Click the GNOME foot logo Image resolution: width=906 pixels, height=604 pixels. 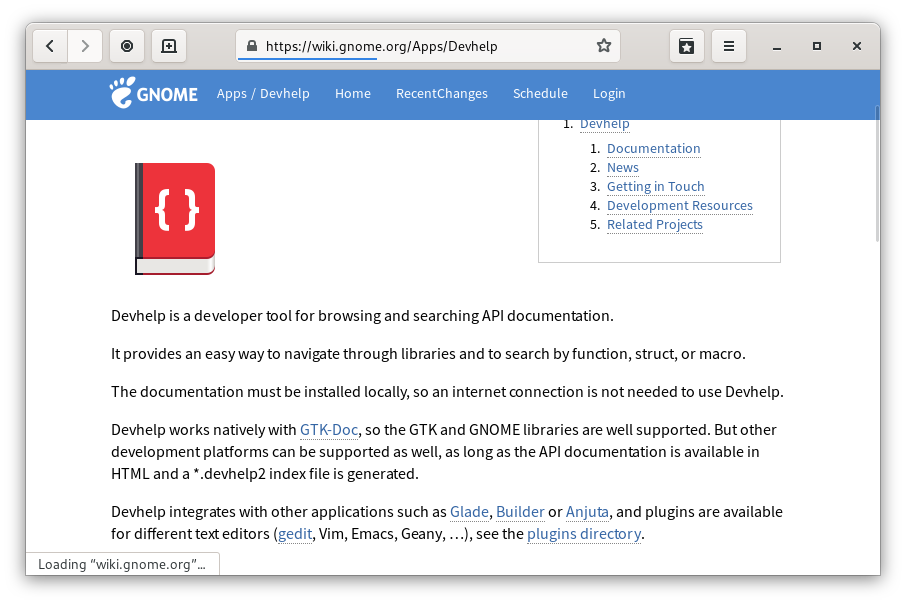[153, 93]
